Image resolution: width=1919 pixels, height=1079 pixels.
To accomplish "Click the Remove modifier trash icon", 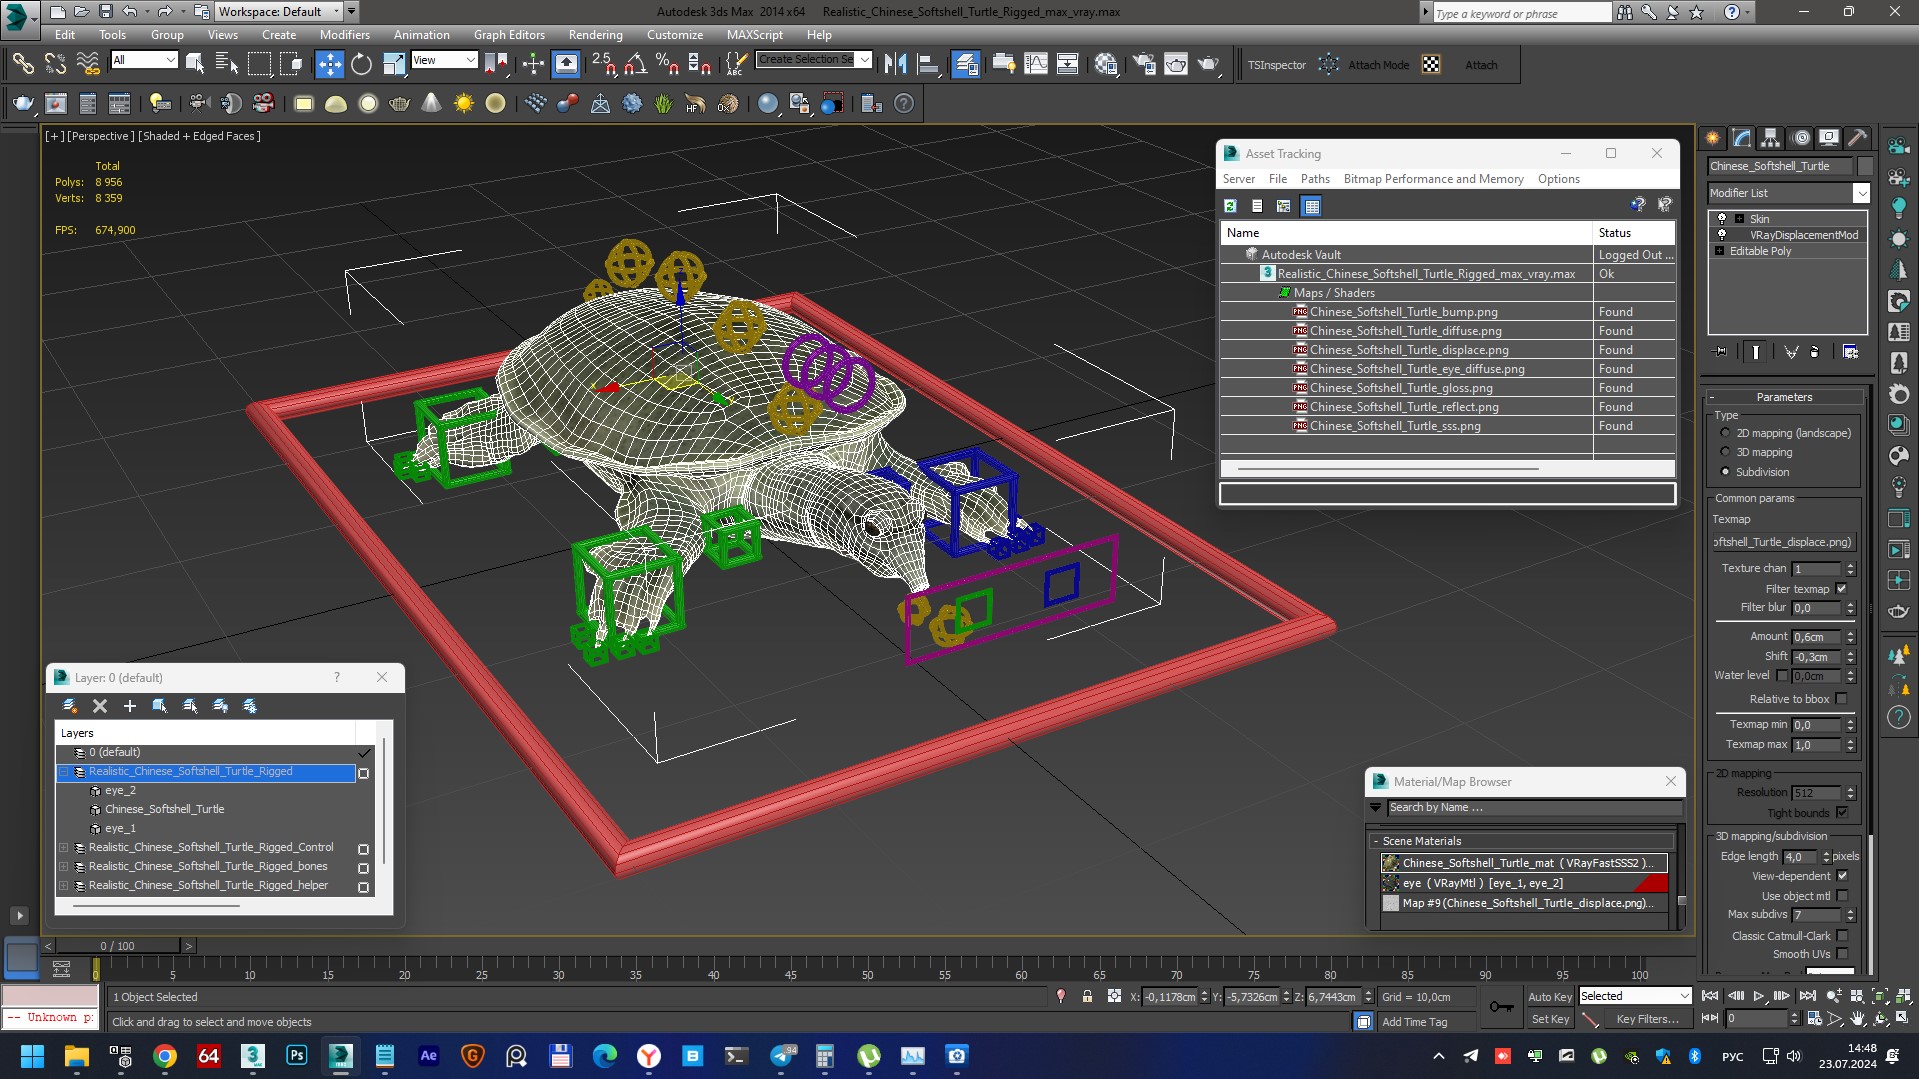I will [1815, 352].
